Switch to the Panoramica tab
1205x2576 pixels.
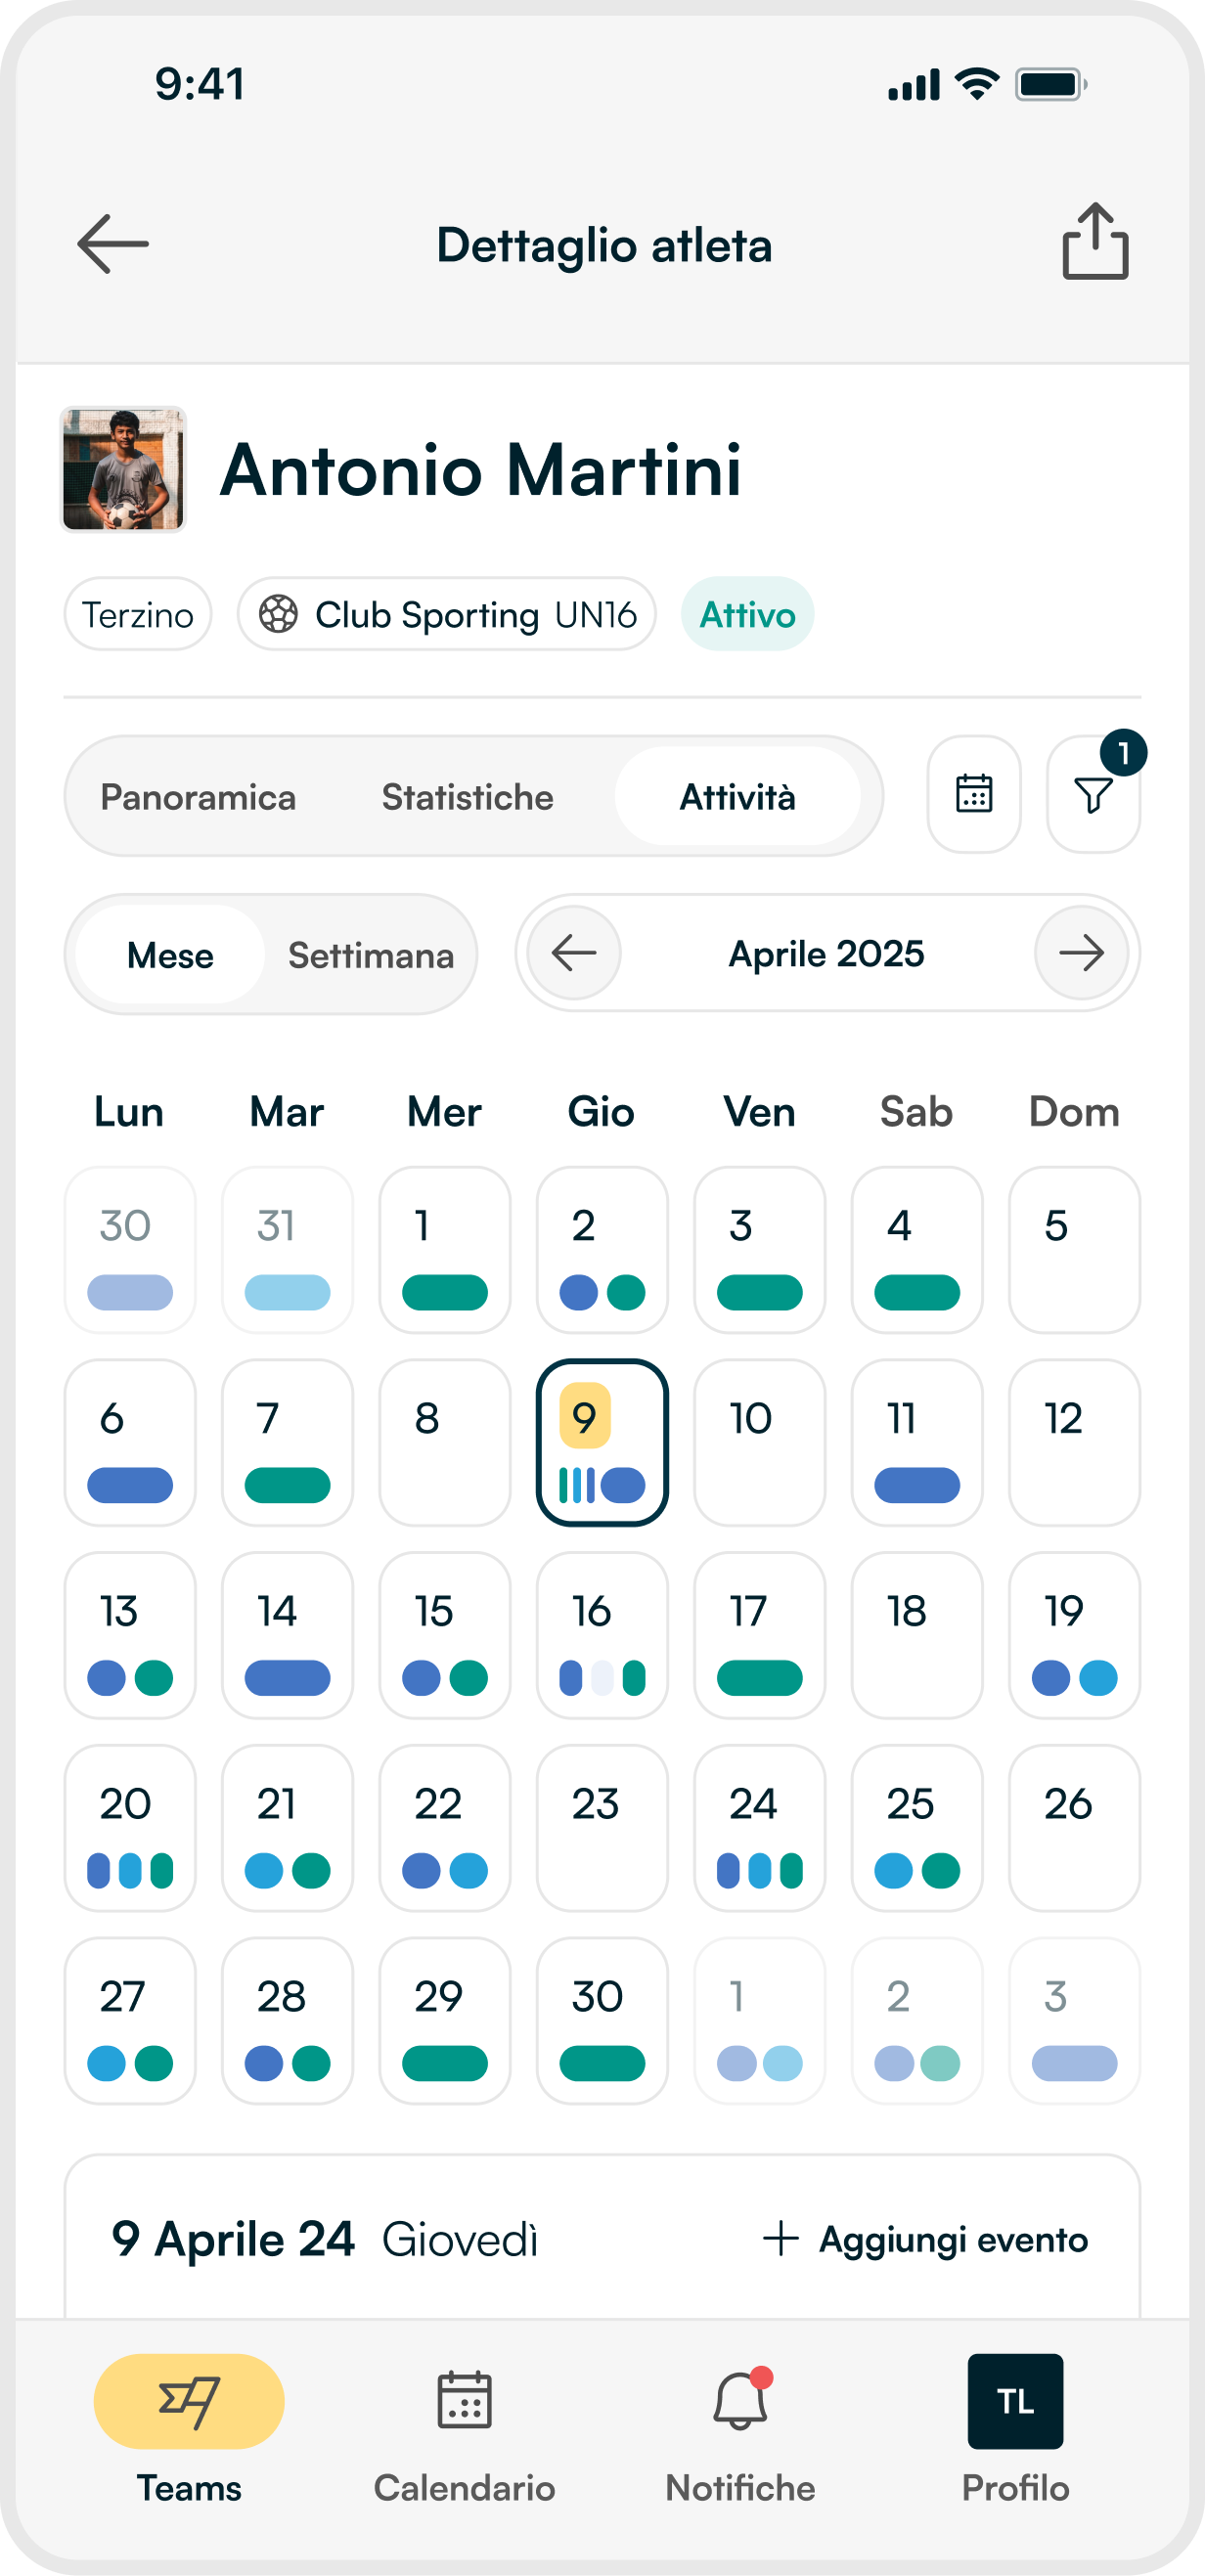[x=198, y=797]
